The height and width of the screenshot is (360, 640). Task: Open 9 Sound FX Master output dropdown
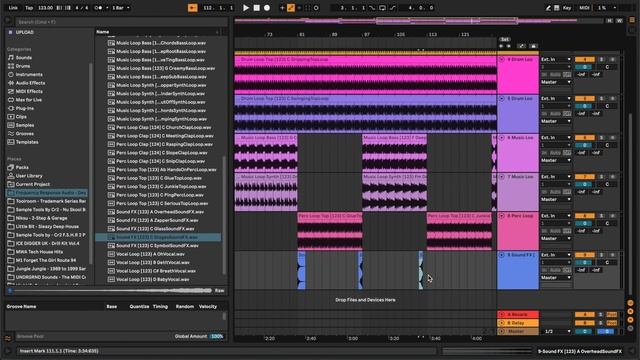click(556, 278)
